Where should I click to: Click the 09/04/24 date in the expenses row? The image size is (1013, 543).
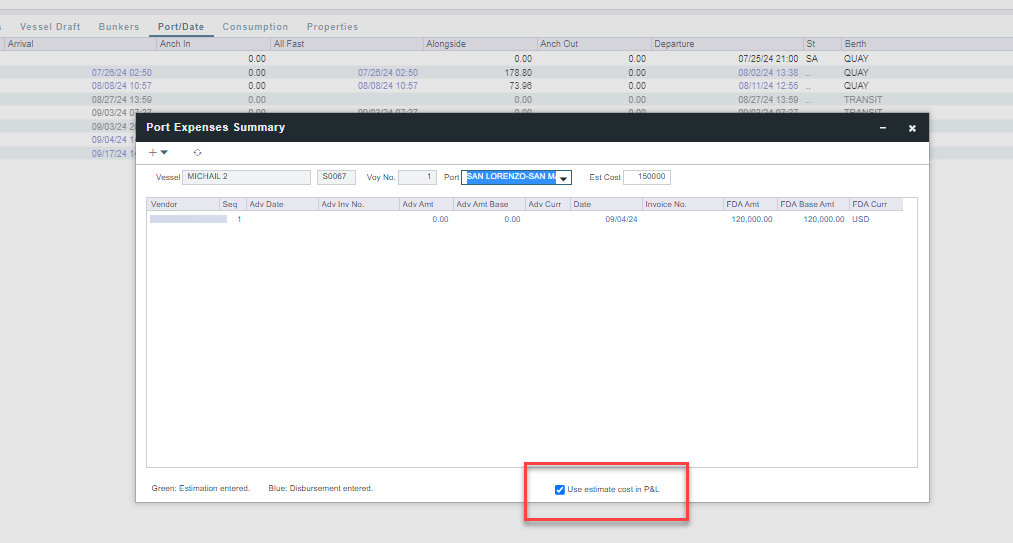click(x=621, y=219)
